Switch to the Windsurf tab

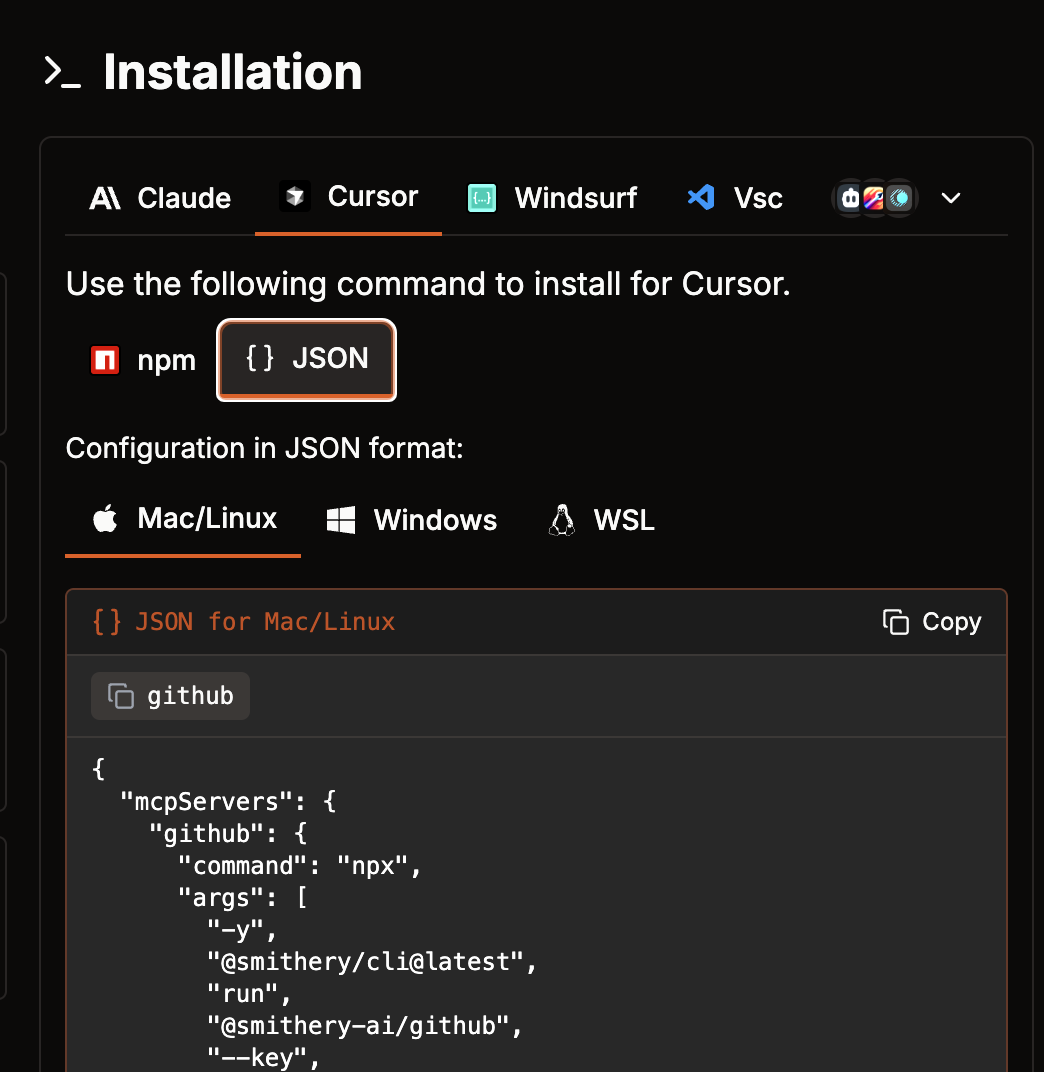click(552, 198)
